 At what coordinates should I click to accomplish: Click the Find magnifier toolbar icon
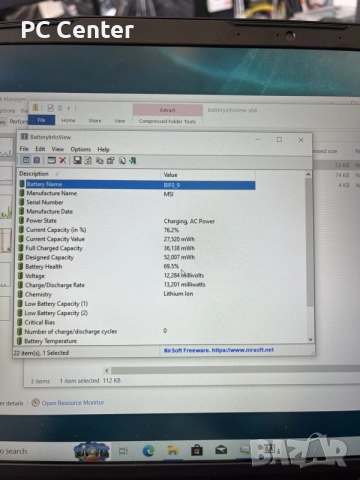[x=122, y=161]
